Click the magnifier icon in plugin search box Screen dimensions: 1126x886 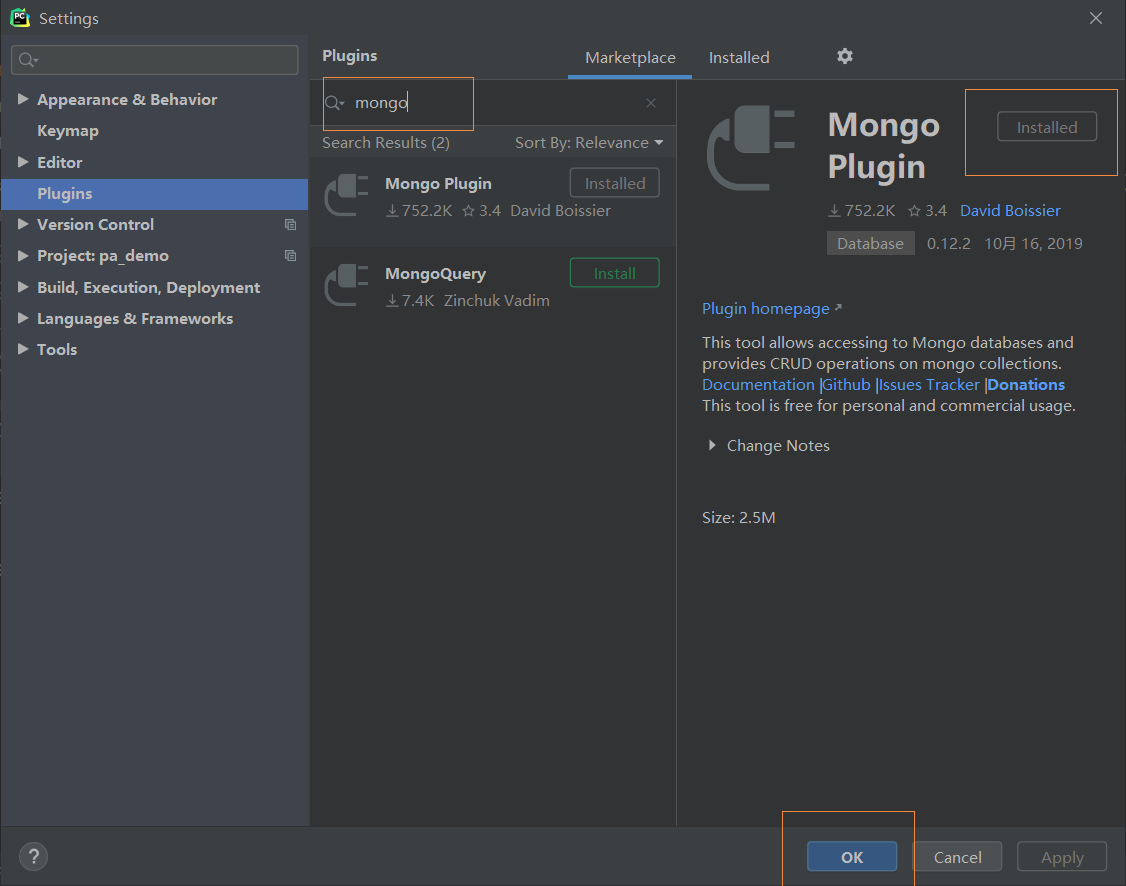click(335, 103)
